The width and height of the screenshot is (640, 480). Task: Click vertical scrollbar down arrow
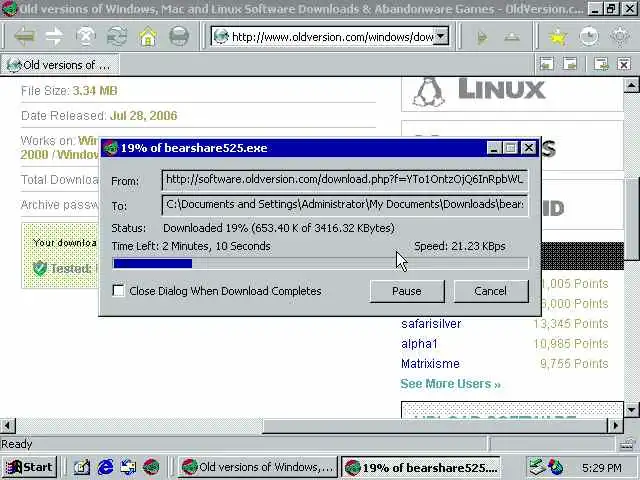(x=631, y=410)
